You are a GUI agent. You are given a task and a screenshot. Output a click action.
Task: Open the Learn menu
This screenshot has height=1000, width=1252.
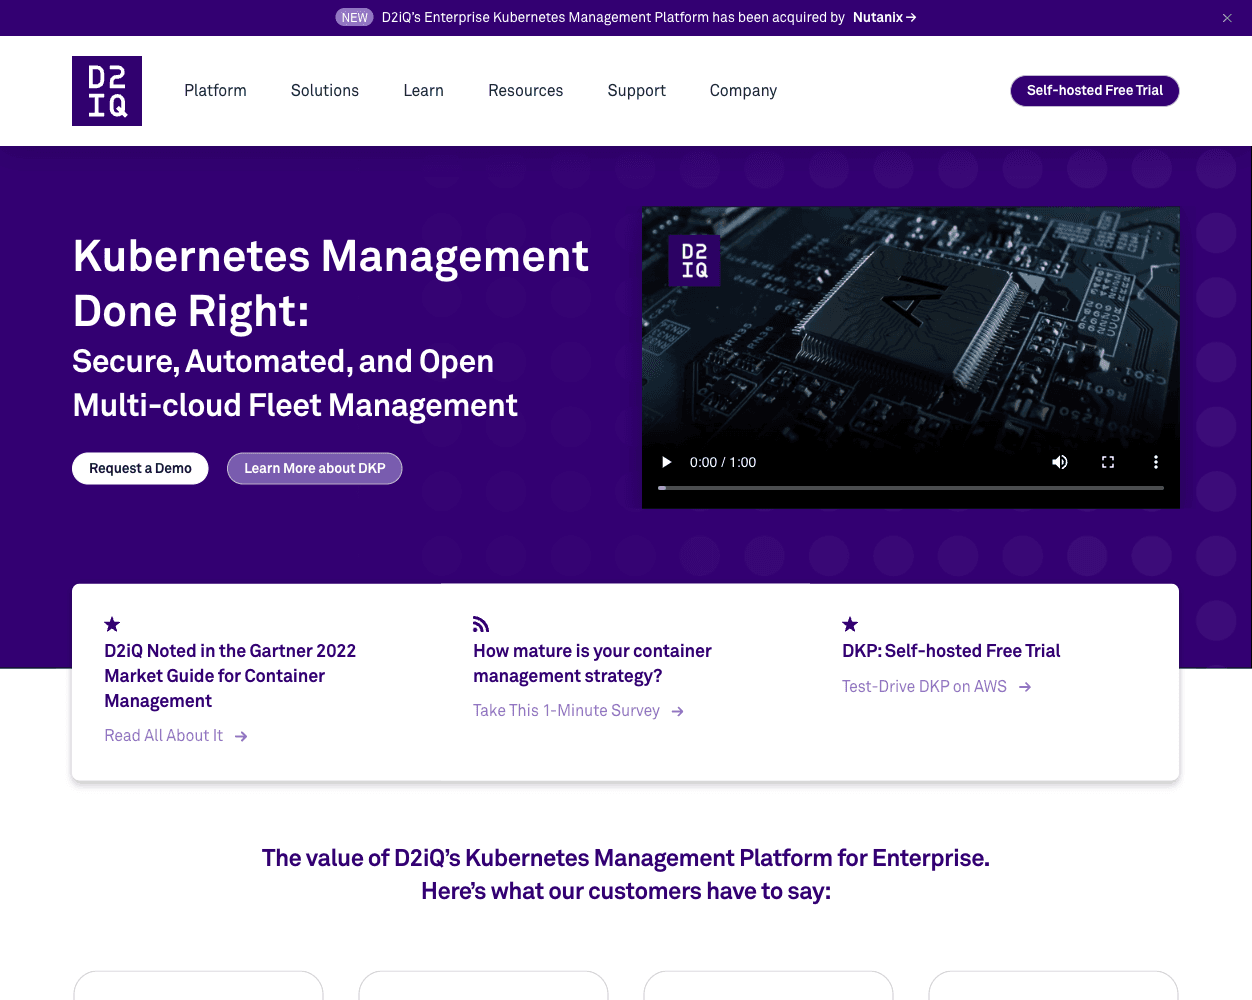click(423, 91)
